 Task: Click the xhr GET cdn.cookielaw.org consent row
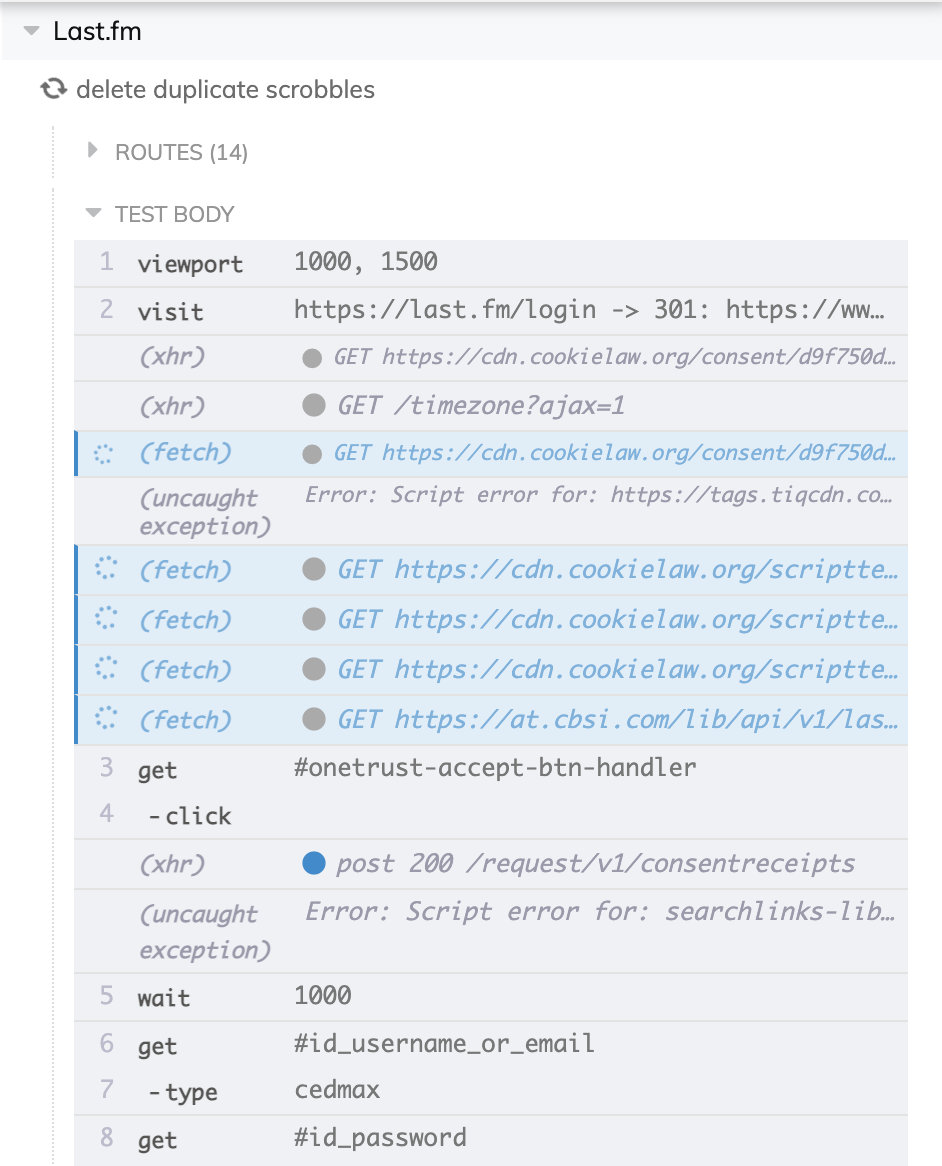tap(491, 358)
